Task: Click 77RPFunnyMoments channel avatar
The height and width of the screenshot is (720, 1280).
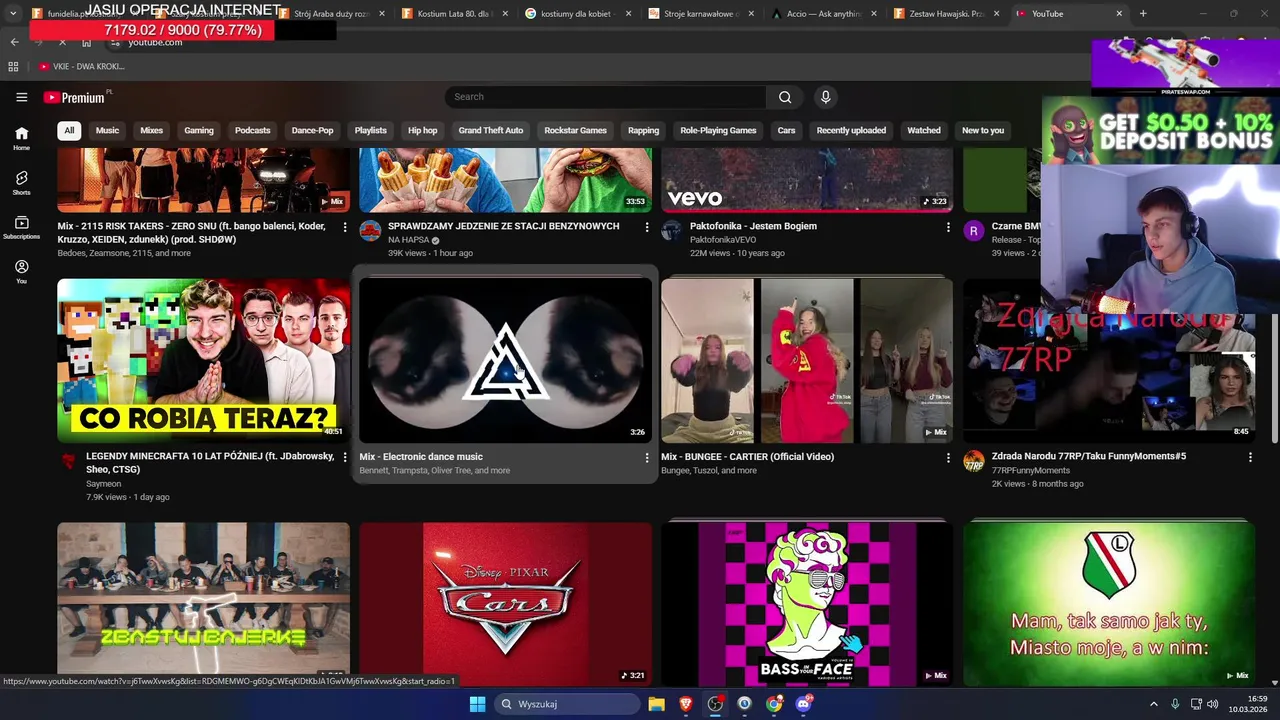Action: coord(974,461)
